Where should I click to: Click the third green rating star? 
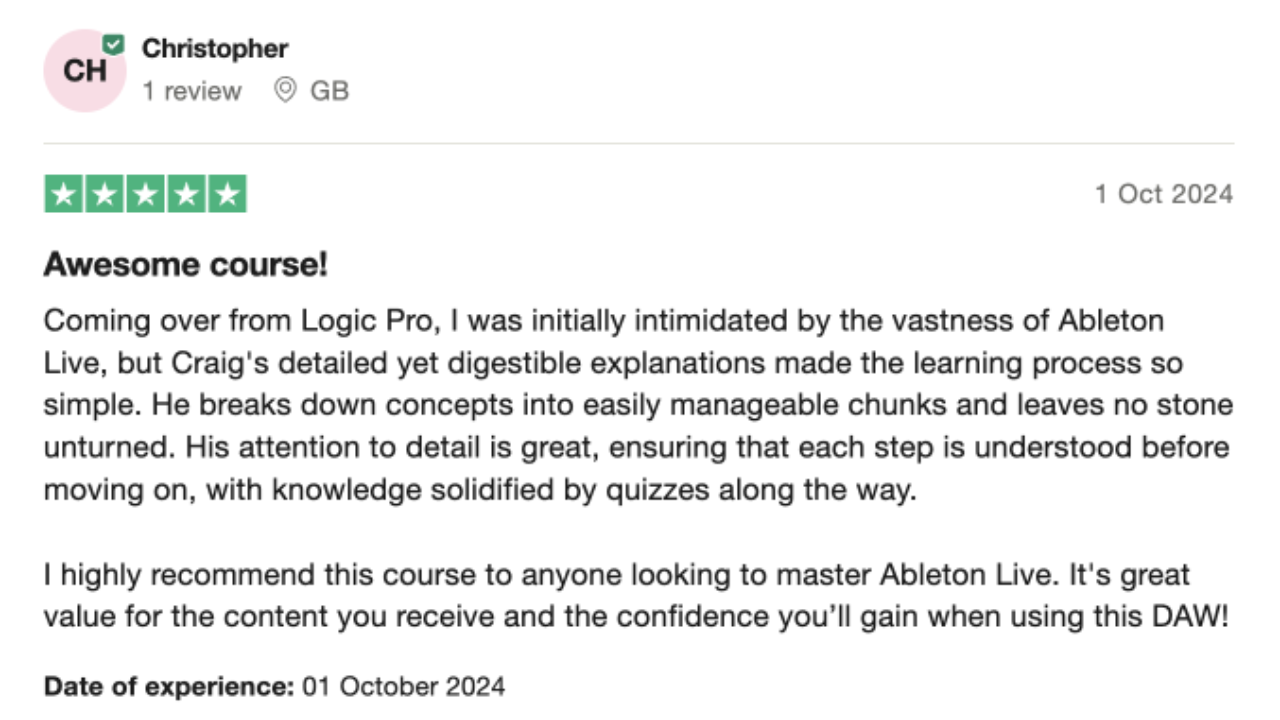point(145,195)
